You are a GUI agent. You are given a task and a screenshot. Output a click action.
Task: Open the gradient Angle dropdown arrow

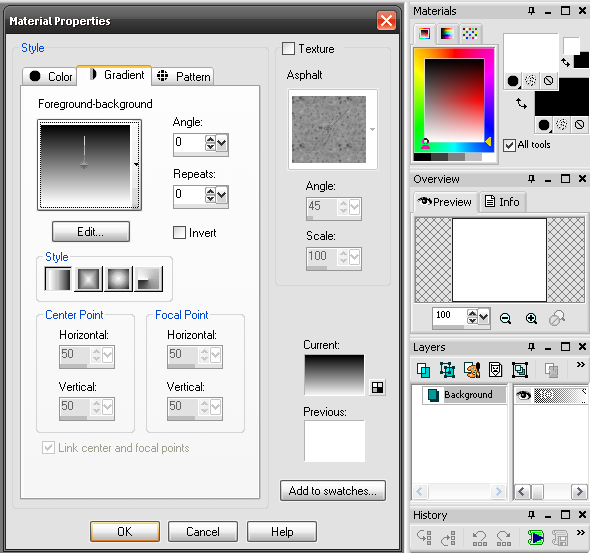click(222, 143)
